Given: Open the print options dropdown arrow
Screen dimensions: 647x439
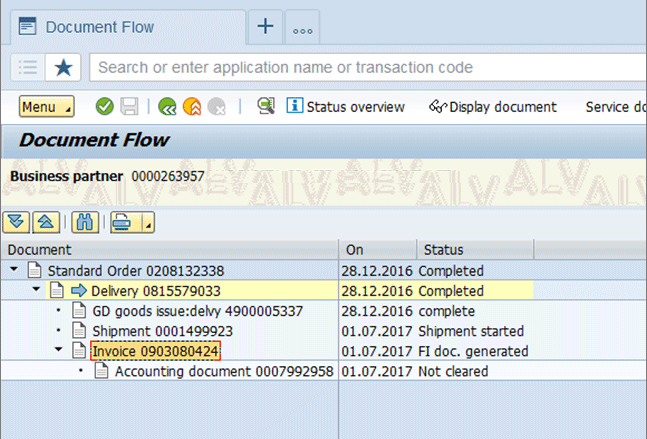Looking at the screenshot, I should click(148, 223).
